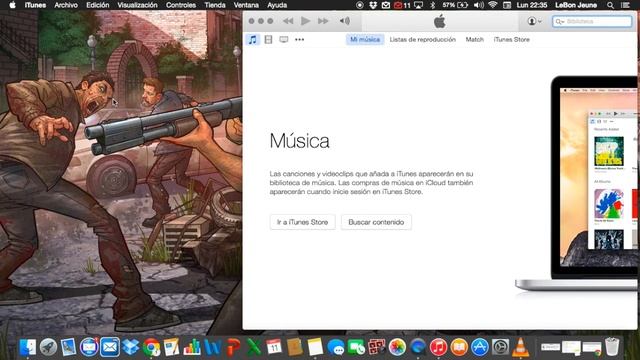Image resolution: width=640 pixels, height=360 pixels.
Task: Open Excel from the dock
Action: click(253, 347)
